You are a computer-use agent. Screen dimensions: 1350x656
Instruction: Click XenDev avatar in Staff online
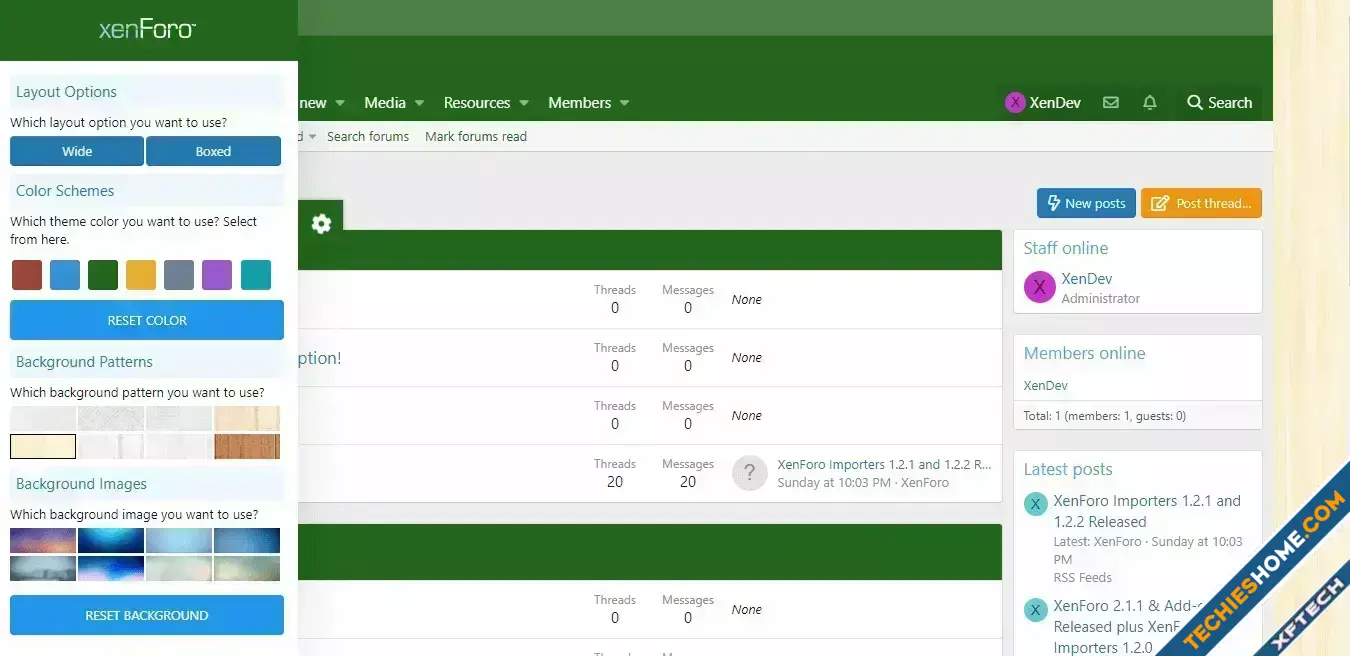tap(1040, 288)
